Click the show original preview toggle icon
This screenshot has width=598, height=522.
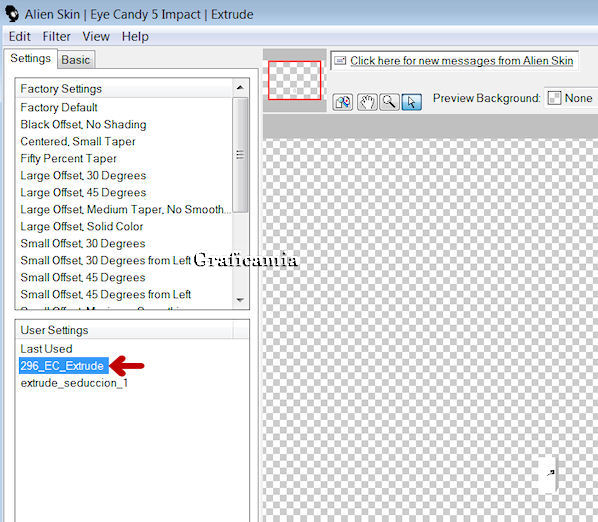pos(342,102)
